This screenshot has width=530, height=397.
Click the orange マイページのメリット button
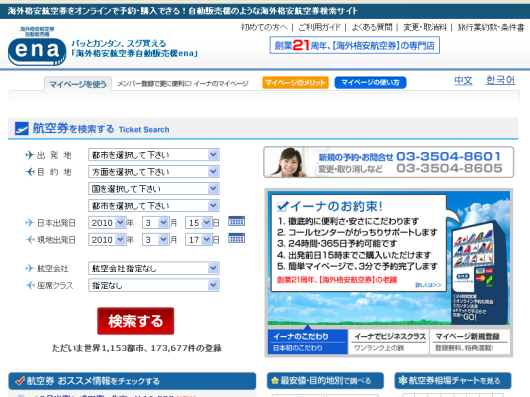pyautogui.click(x=295, y=83)
